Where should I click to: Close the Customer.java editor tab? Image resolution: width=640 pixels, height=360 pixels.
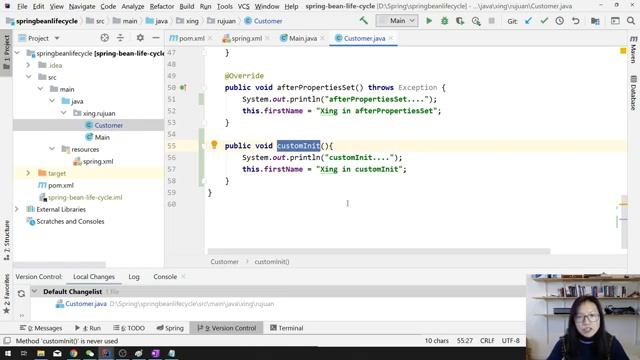click(x=391, y=38)
